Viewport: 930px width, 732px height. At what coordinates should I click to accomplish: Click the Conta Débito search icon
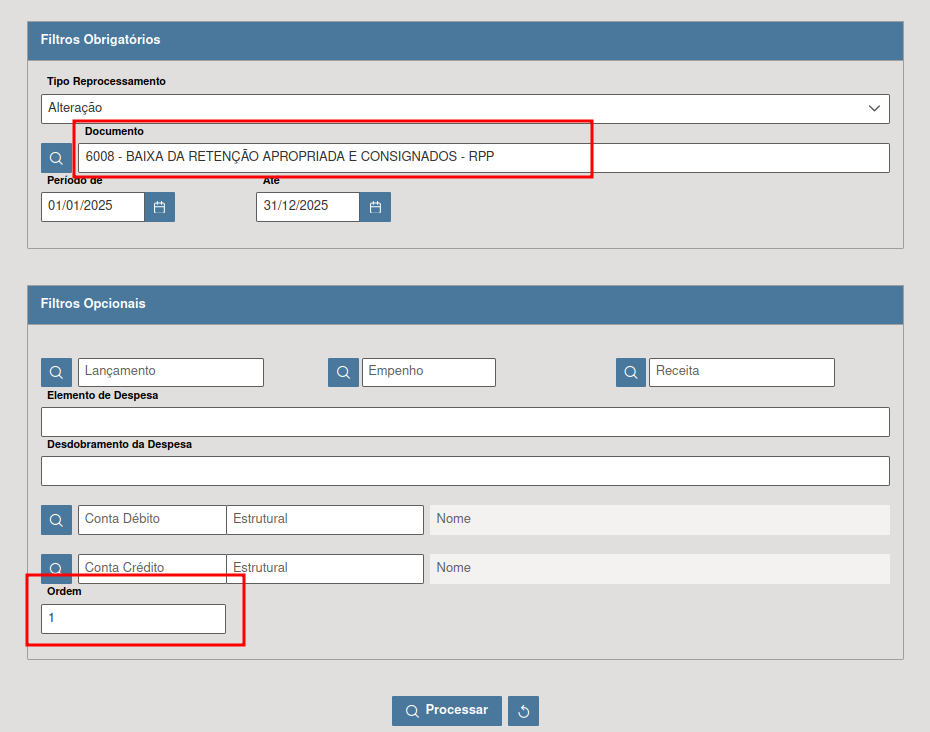56,520
